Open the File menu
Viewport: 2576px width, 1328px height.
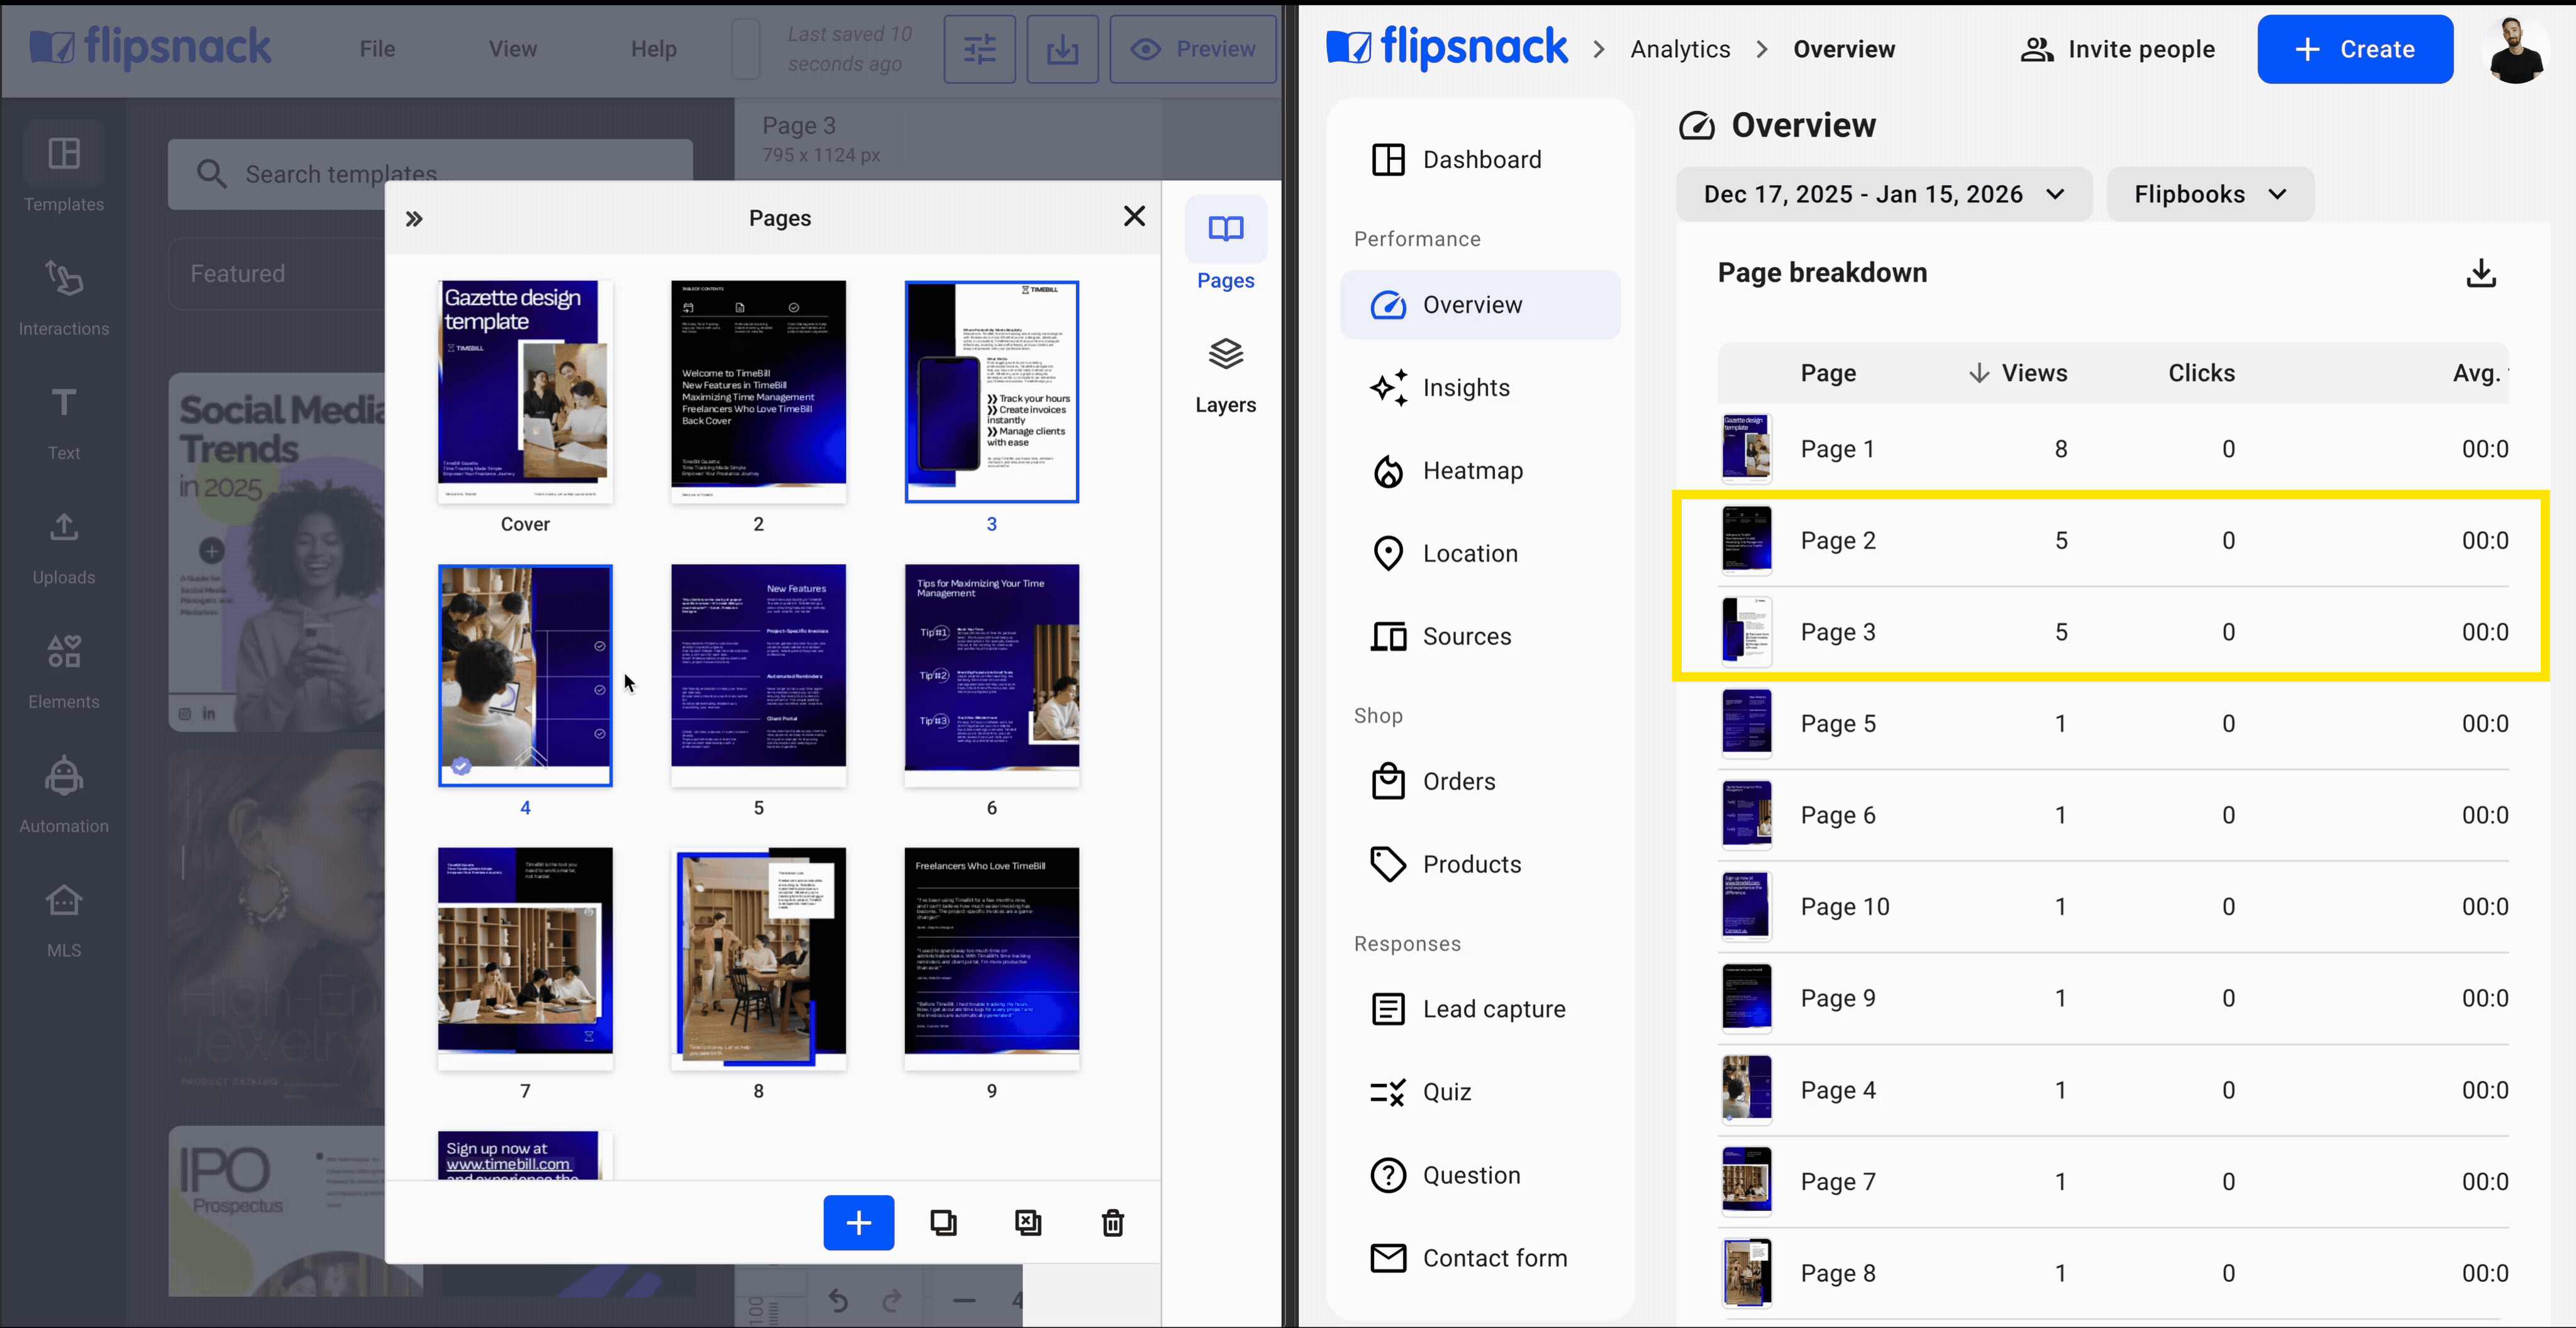point(377,49)
